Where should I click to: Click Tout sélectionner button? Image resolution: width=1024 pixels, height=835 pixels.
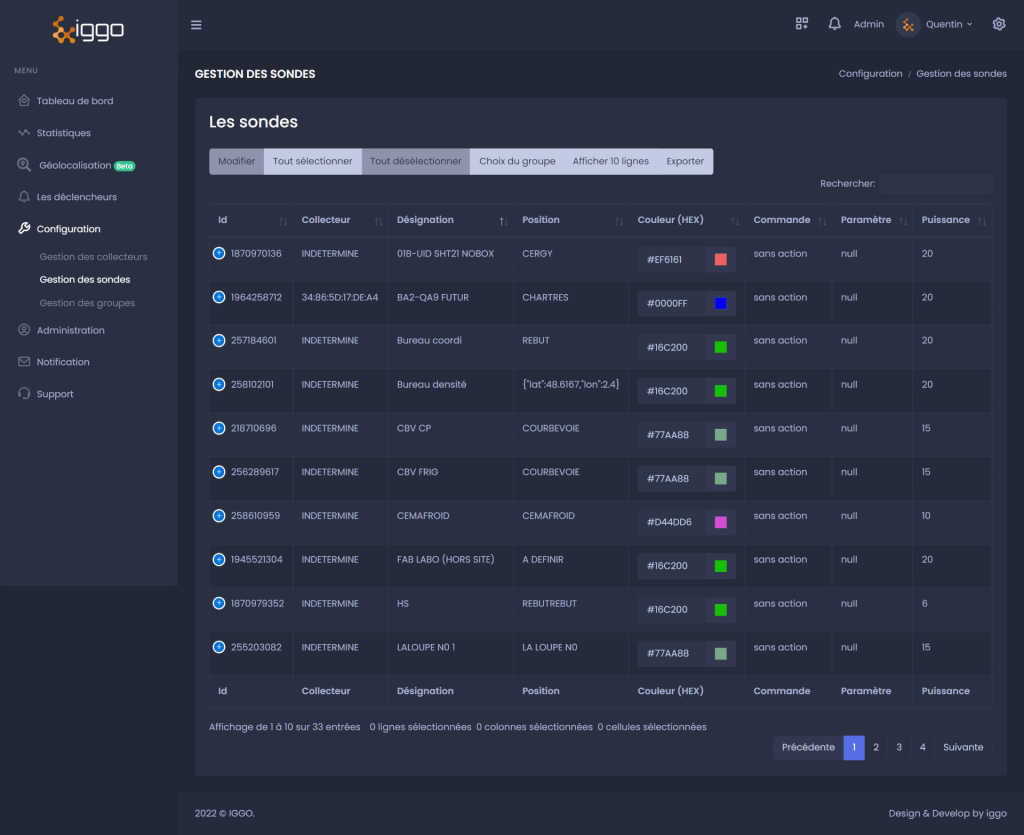pyautogui.click(x=312, y=161)
